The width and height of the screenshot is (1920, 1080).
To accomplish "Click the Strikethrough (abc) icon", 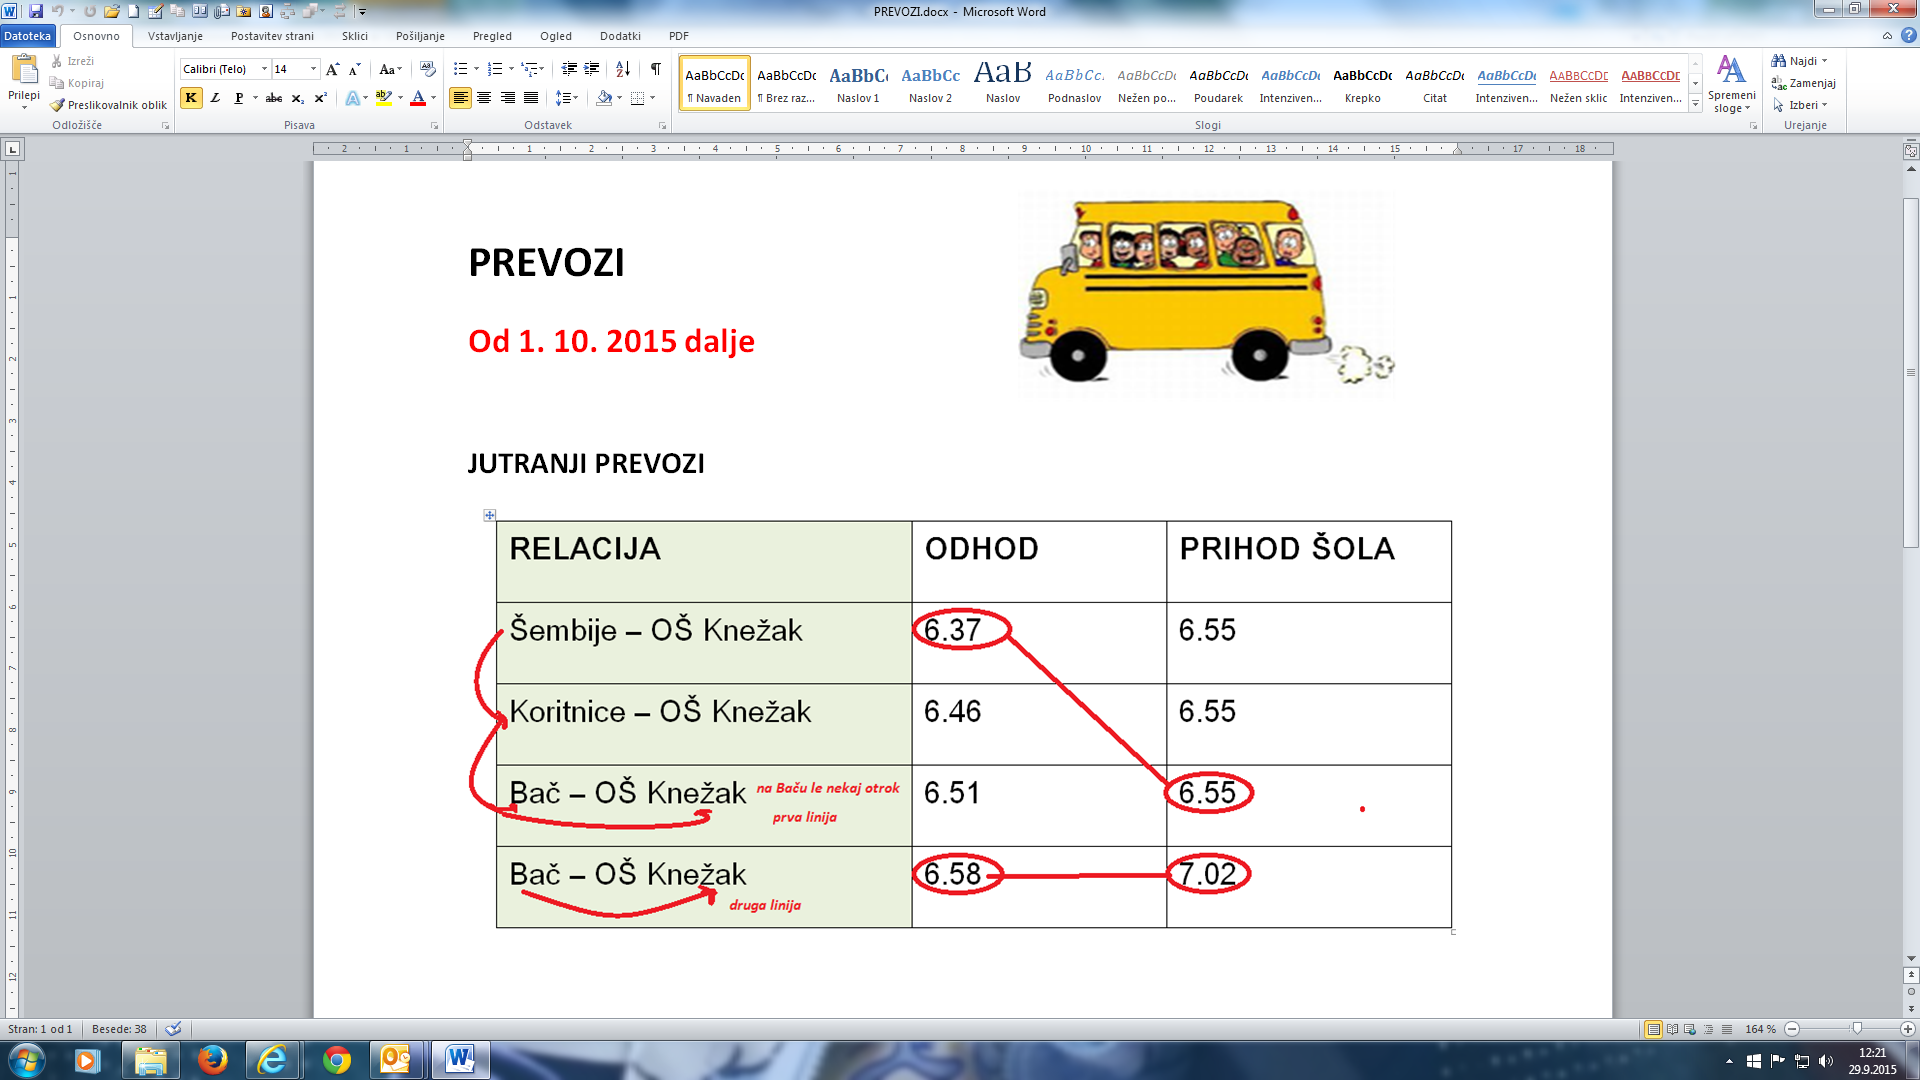I will pos(273,98).
